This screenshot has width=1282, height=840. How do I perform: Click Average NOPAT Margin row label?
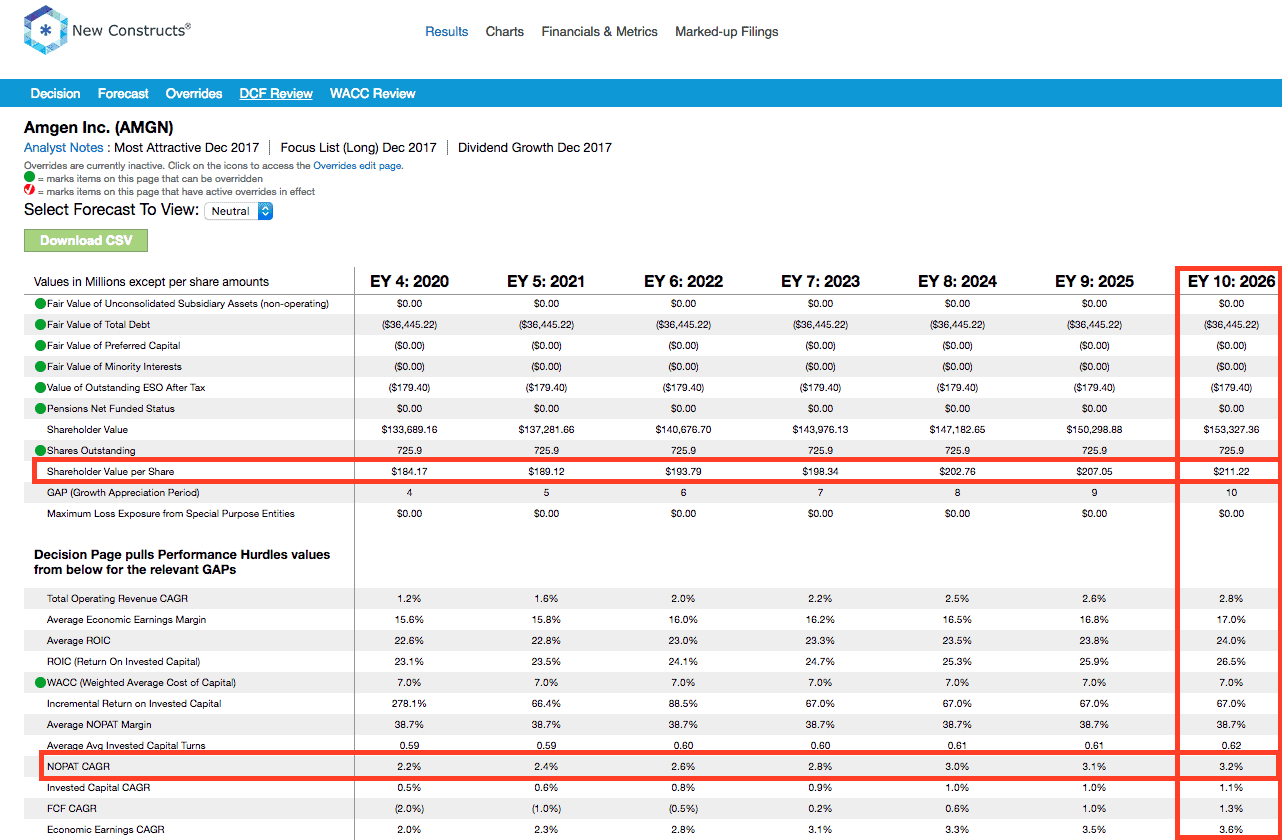coord(99,724)
